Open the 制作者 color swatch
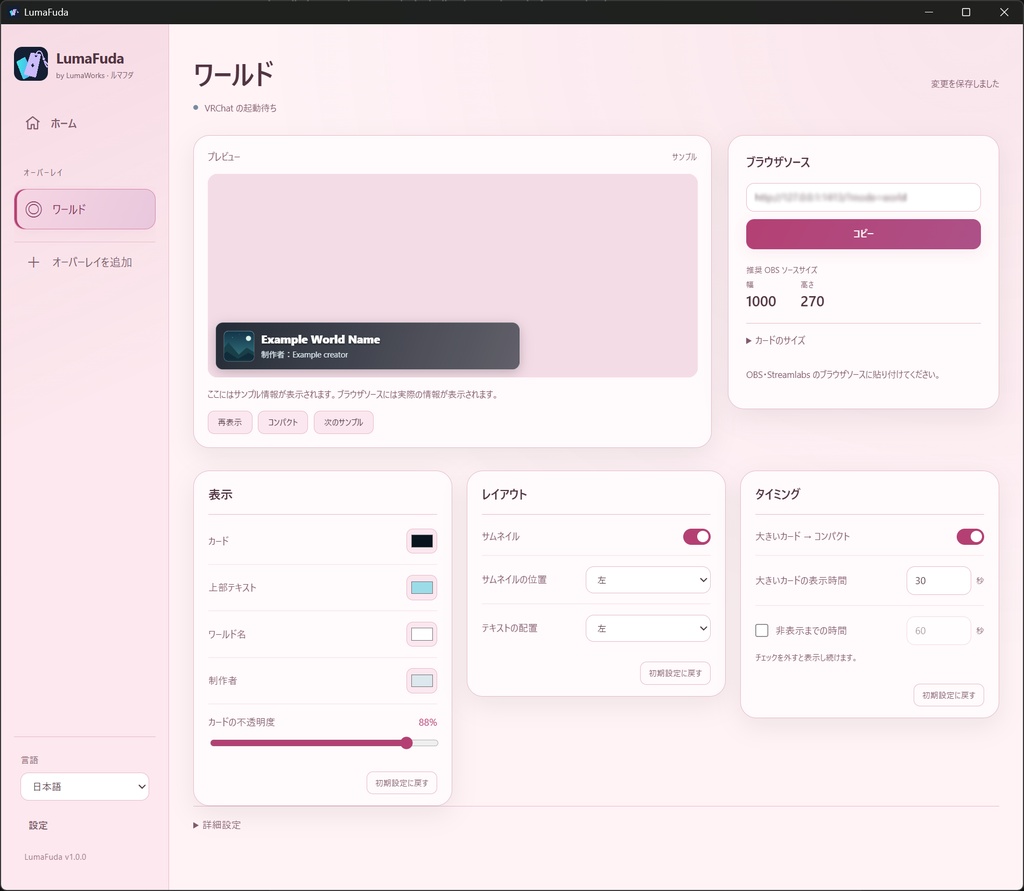The image size is (1024, 891). coord(422,681)
